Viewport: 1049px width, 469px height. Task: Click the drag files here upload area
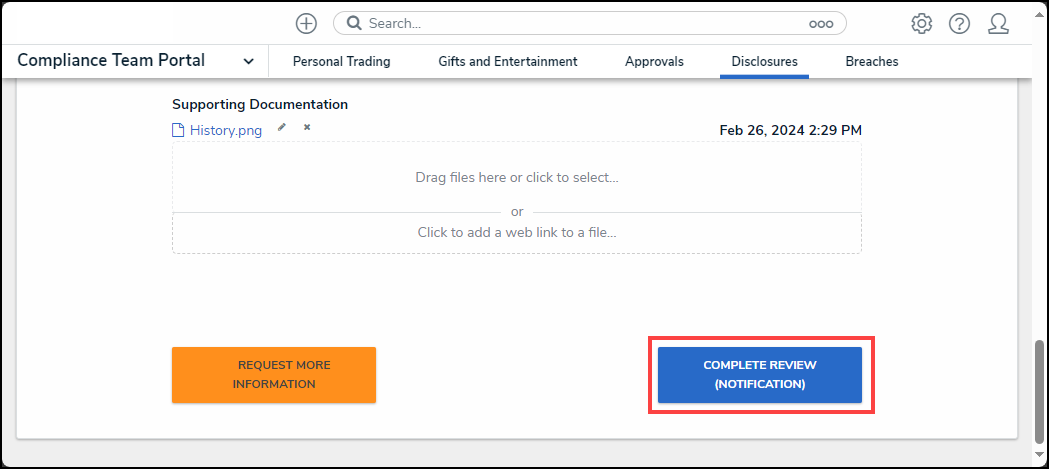click(516, 177)
